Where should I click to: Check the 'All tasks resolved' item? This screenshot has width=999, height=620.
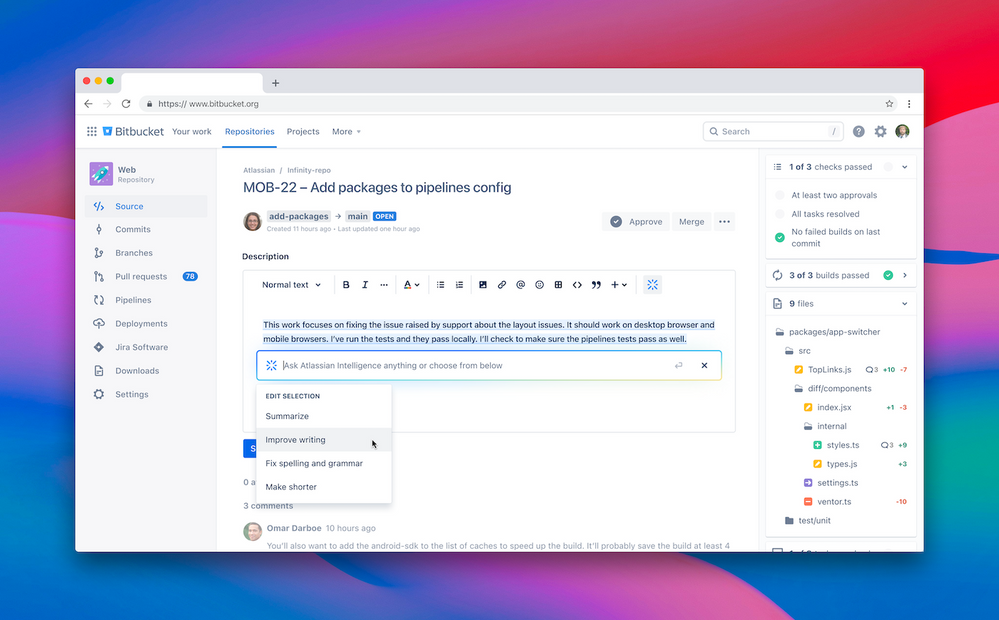coord(781,213)
